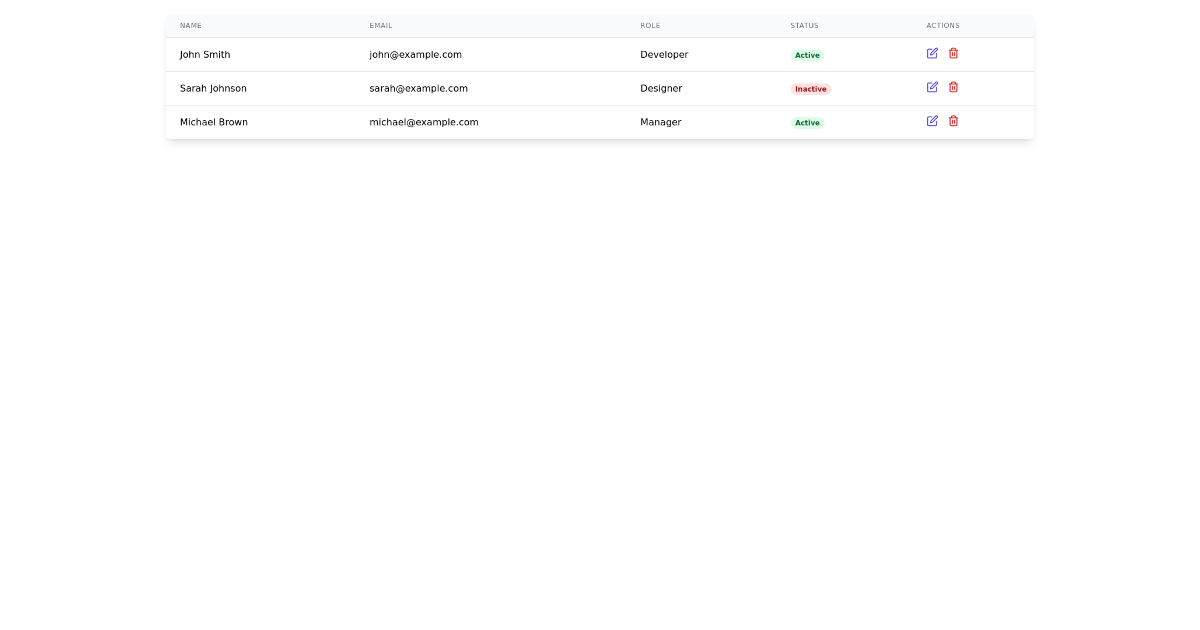This screenshot has height=630, width=1200.
Task: Click the NAME column header to sort
Action: 191,25
